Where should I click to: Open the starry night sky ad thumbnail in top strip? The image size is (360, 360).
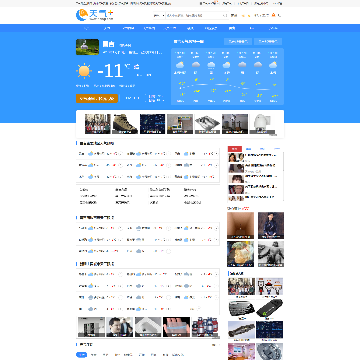point(152,124)
